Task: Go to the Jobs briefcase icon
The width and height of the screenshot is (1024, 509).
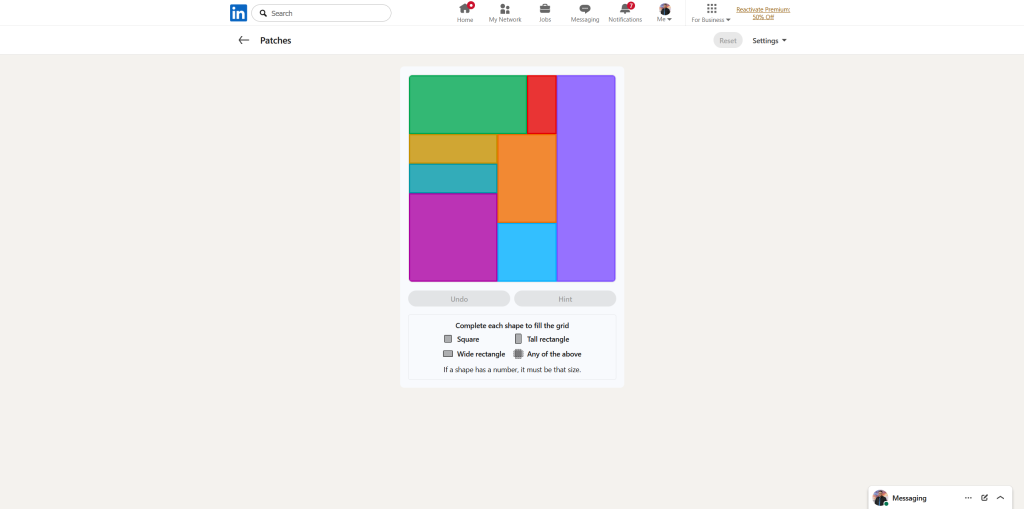Action: pos(545,8)
